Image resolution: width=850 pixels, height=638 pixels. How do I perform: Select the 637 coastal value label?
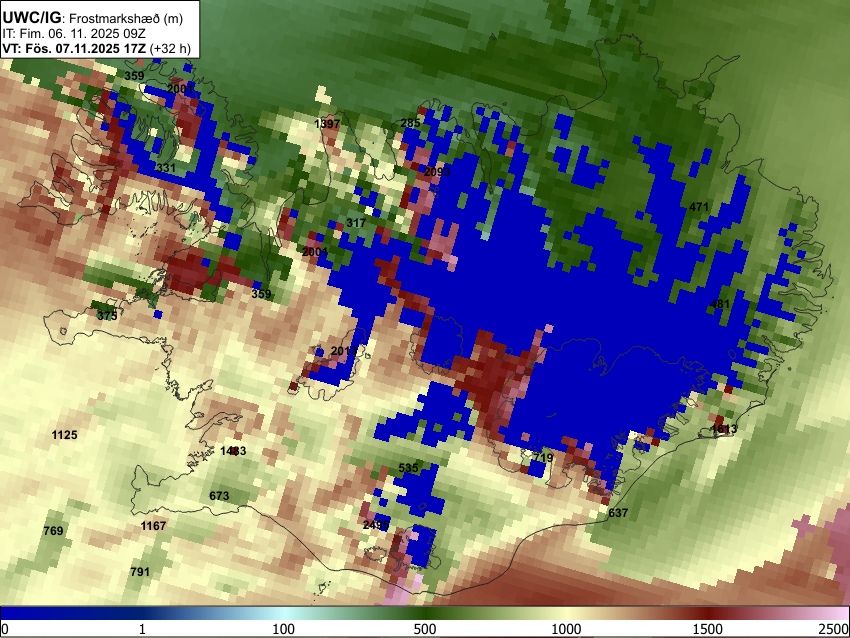click(618, 512)
